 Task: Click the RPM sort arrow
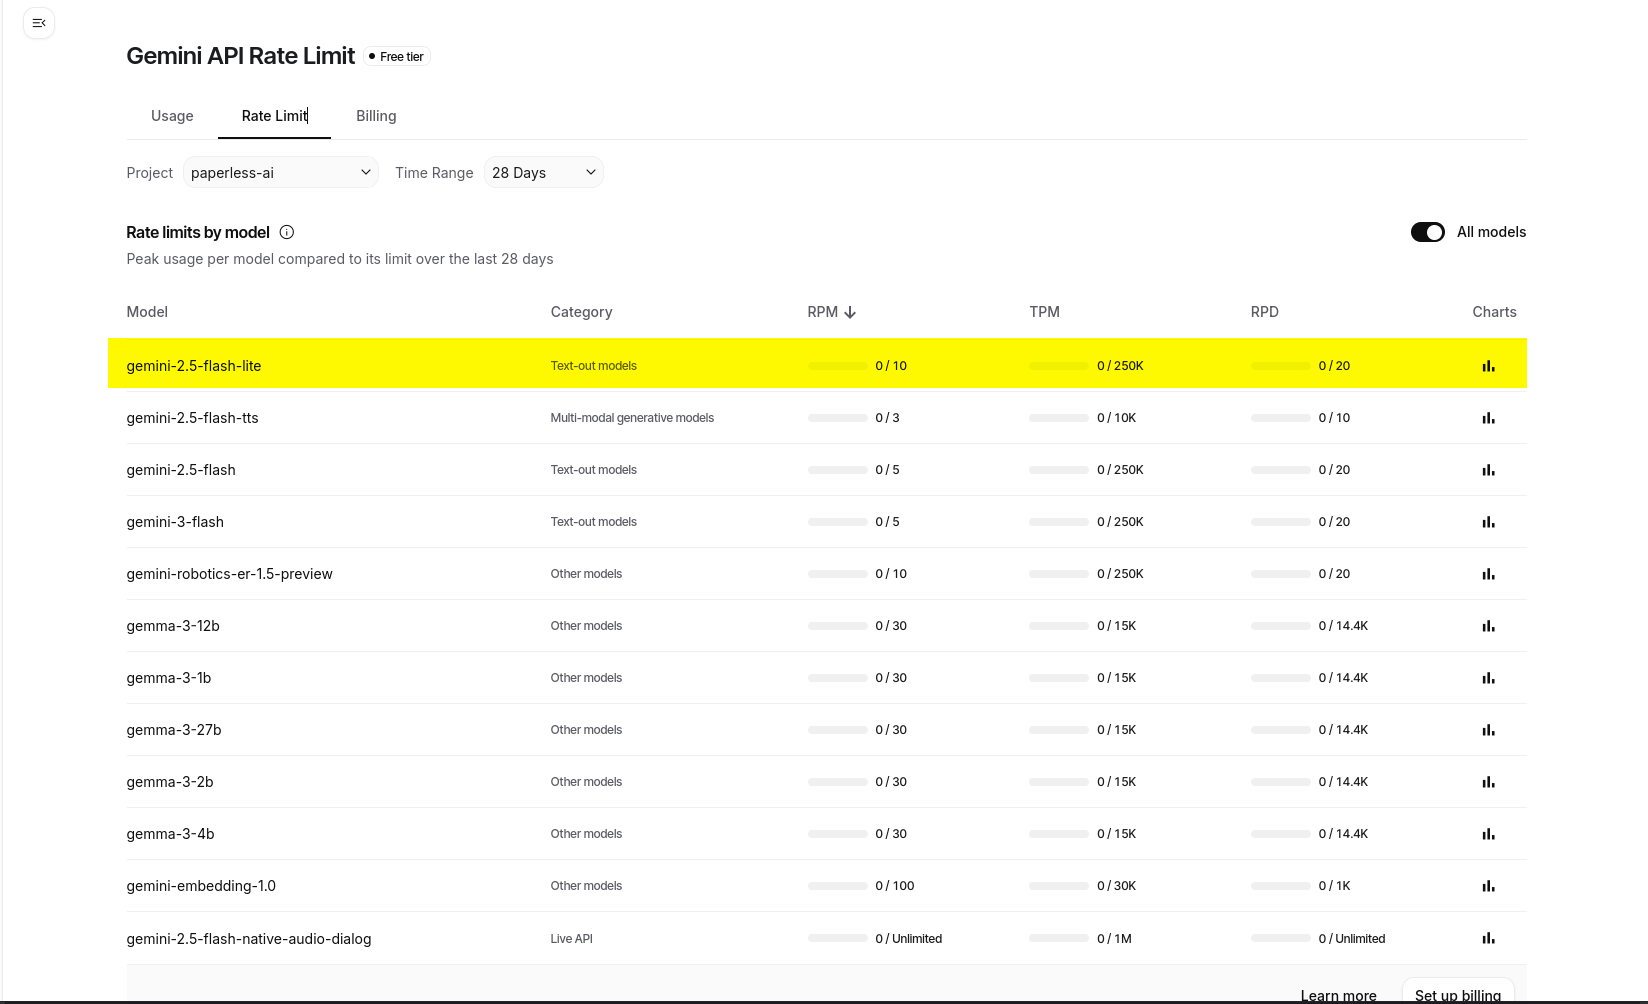[x=850, y=313]
